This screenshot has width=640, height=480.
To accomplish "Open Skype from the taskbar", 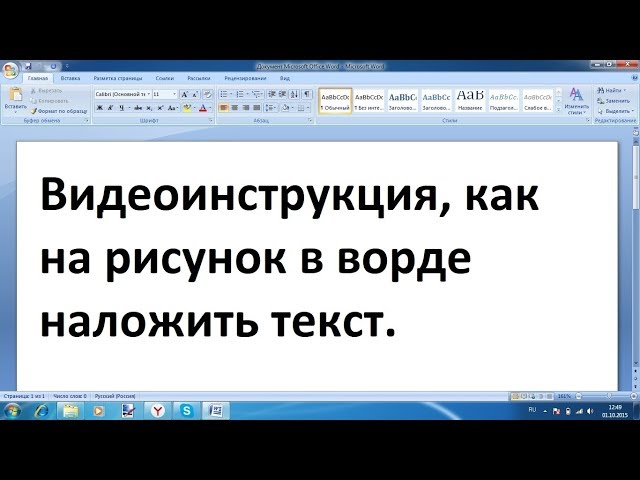I will (187, 410).
